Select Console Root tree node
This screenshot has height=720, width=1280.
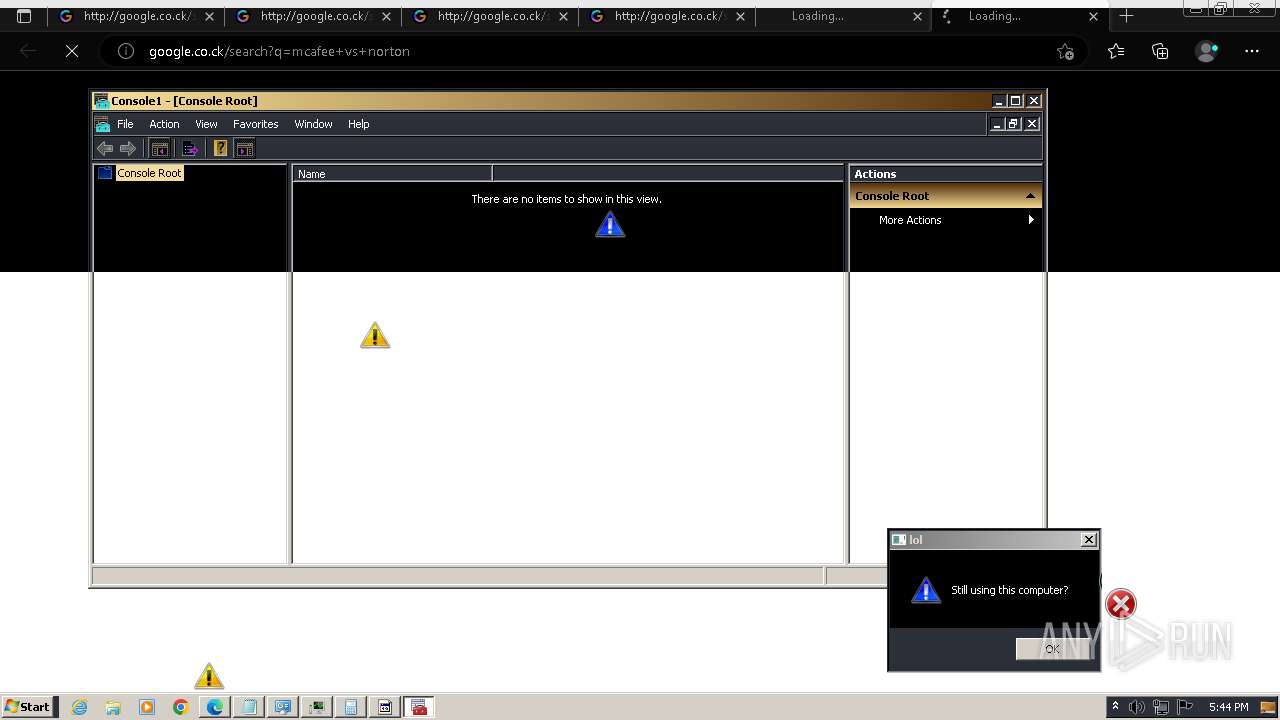click(x=149, y=173)
